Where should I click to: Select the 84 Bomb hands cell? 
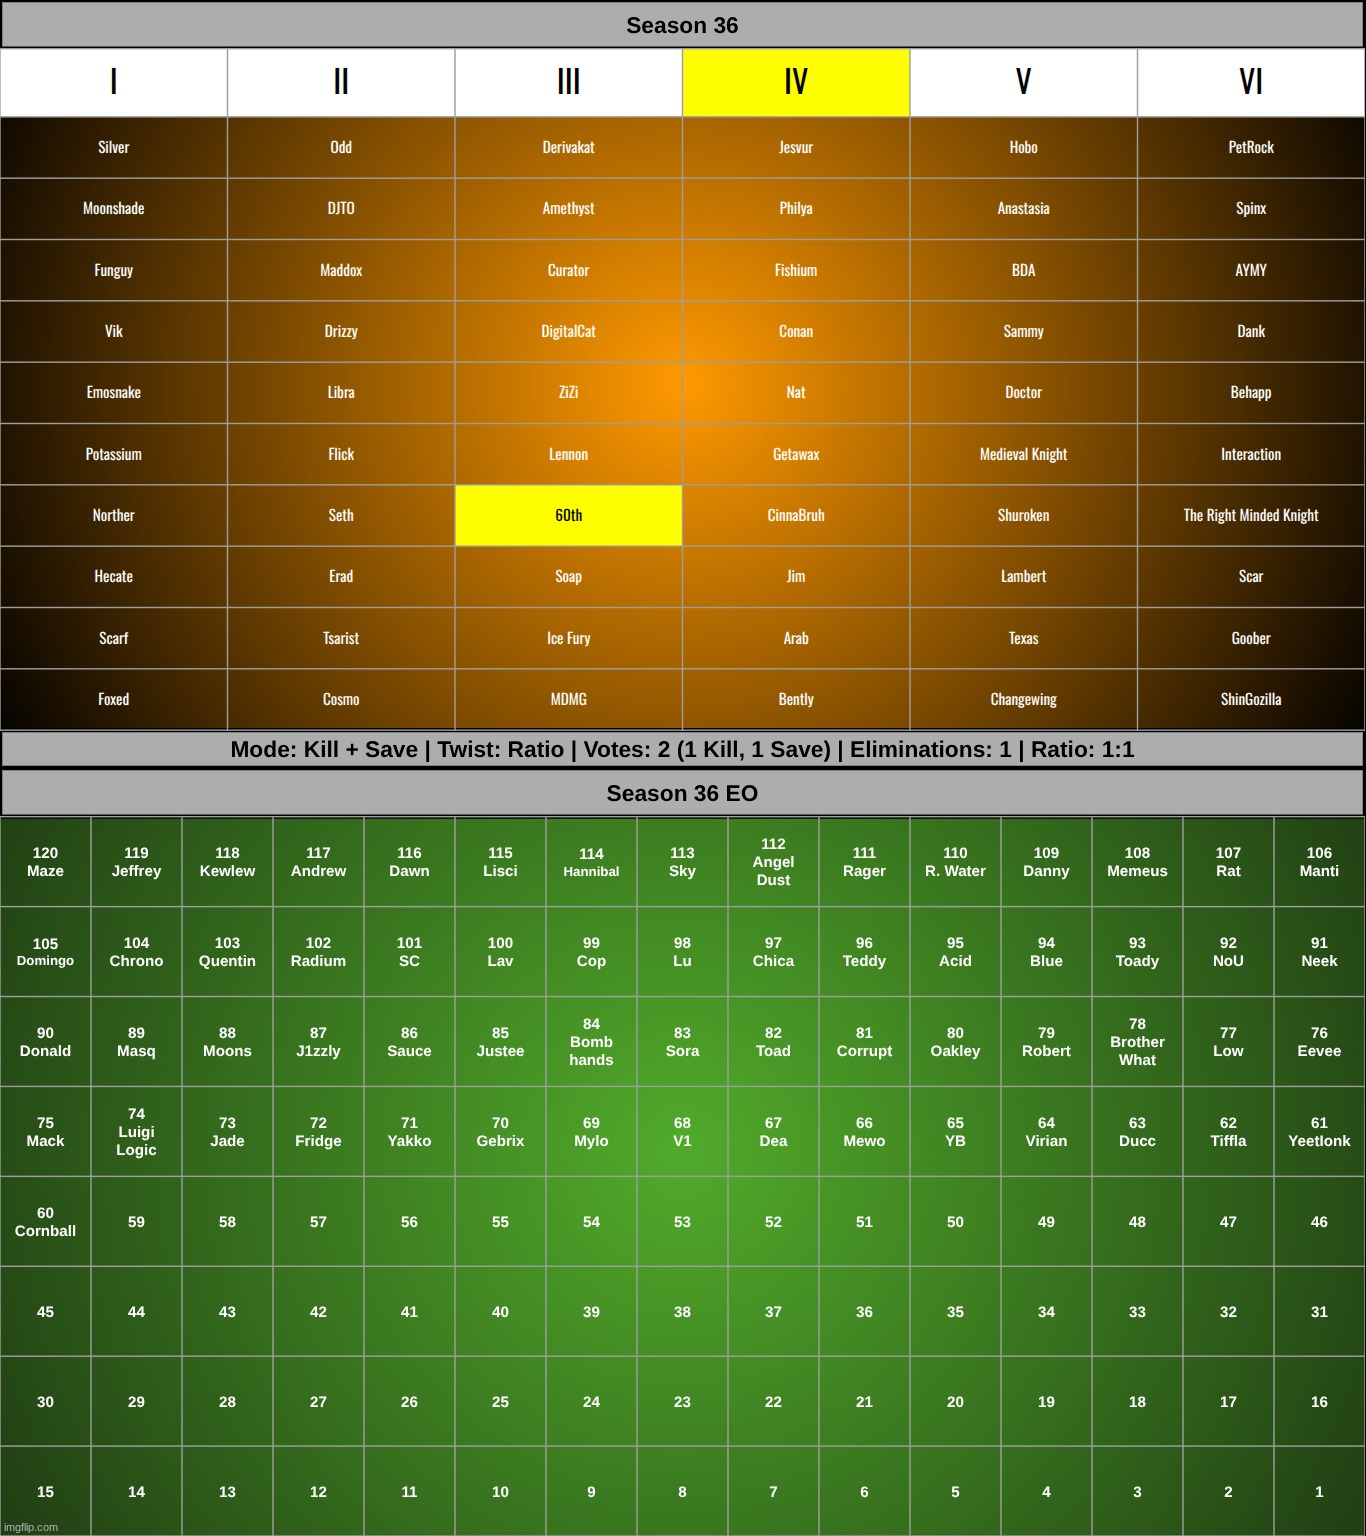(591, 1042)
